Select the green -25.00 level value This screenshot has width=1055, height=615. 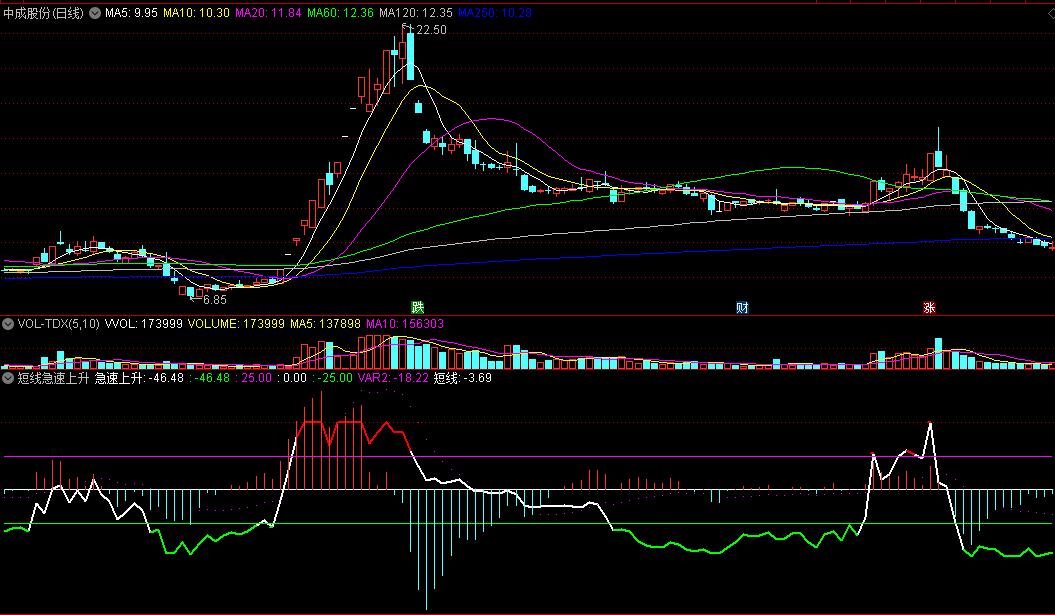pyautogui.click(x=334, y=378)
